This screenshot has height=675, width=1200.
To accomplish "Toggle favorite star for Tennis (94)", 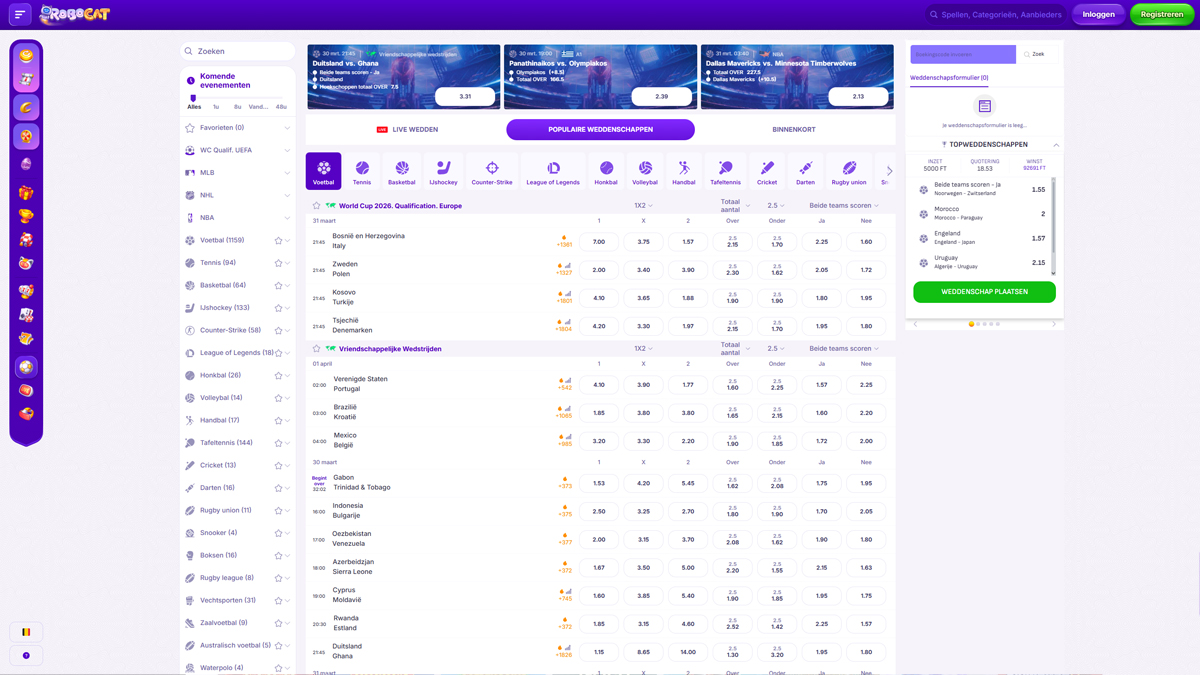I will (x=278, y=263).
